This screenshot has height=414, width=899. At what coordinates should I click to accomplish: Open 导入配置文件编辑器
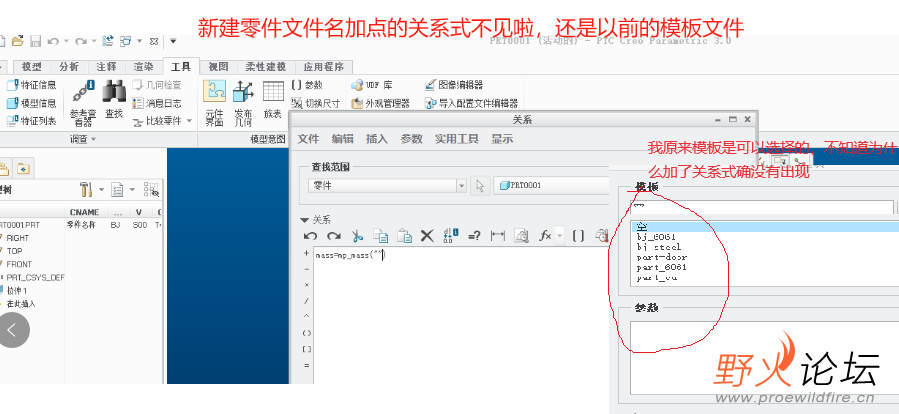point(471,103)
